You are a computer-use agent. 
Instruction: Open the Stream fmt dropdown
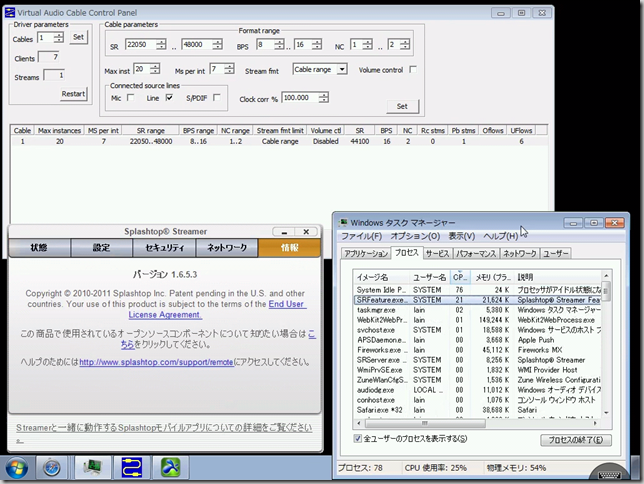342,70
